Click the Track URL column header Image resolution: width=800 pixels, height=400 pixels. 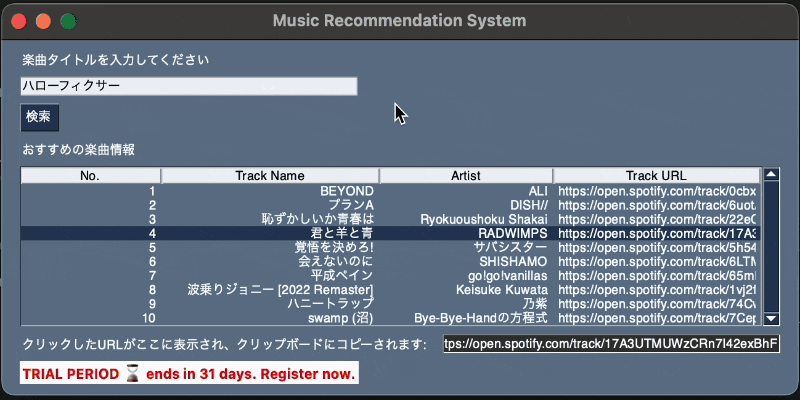click(x=656, y=176)
